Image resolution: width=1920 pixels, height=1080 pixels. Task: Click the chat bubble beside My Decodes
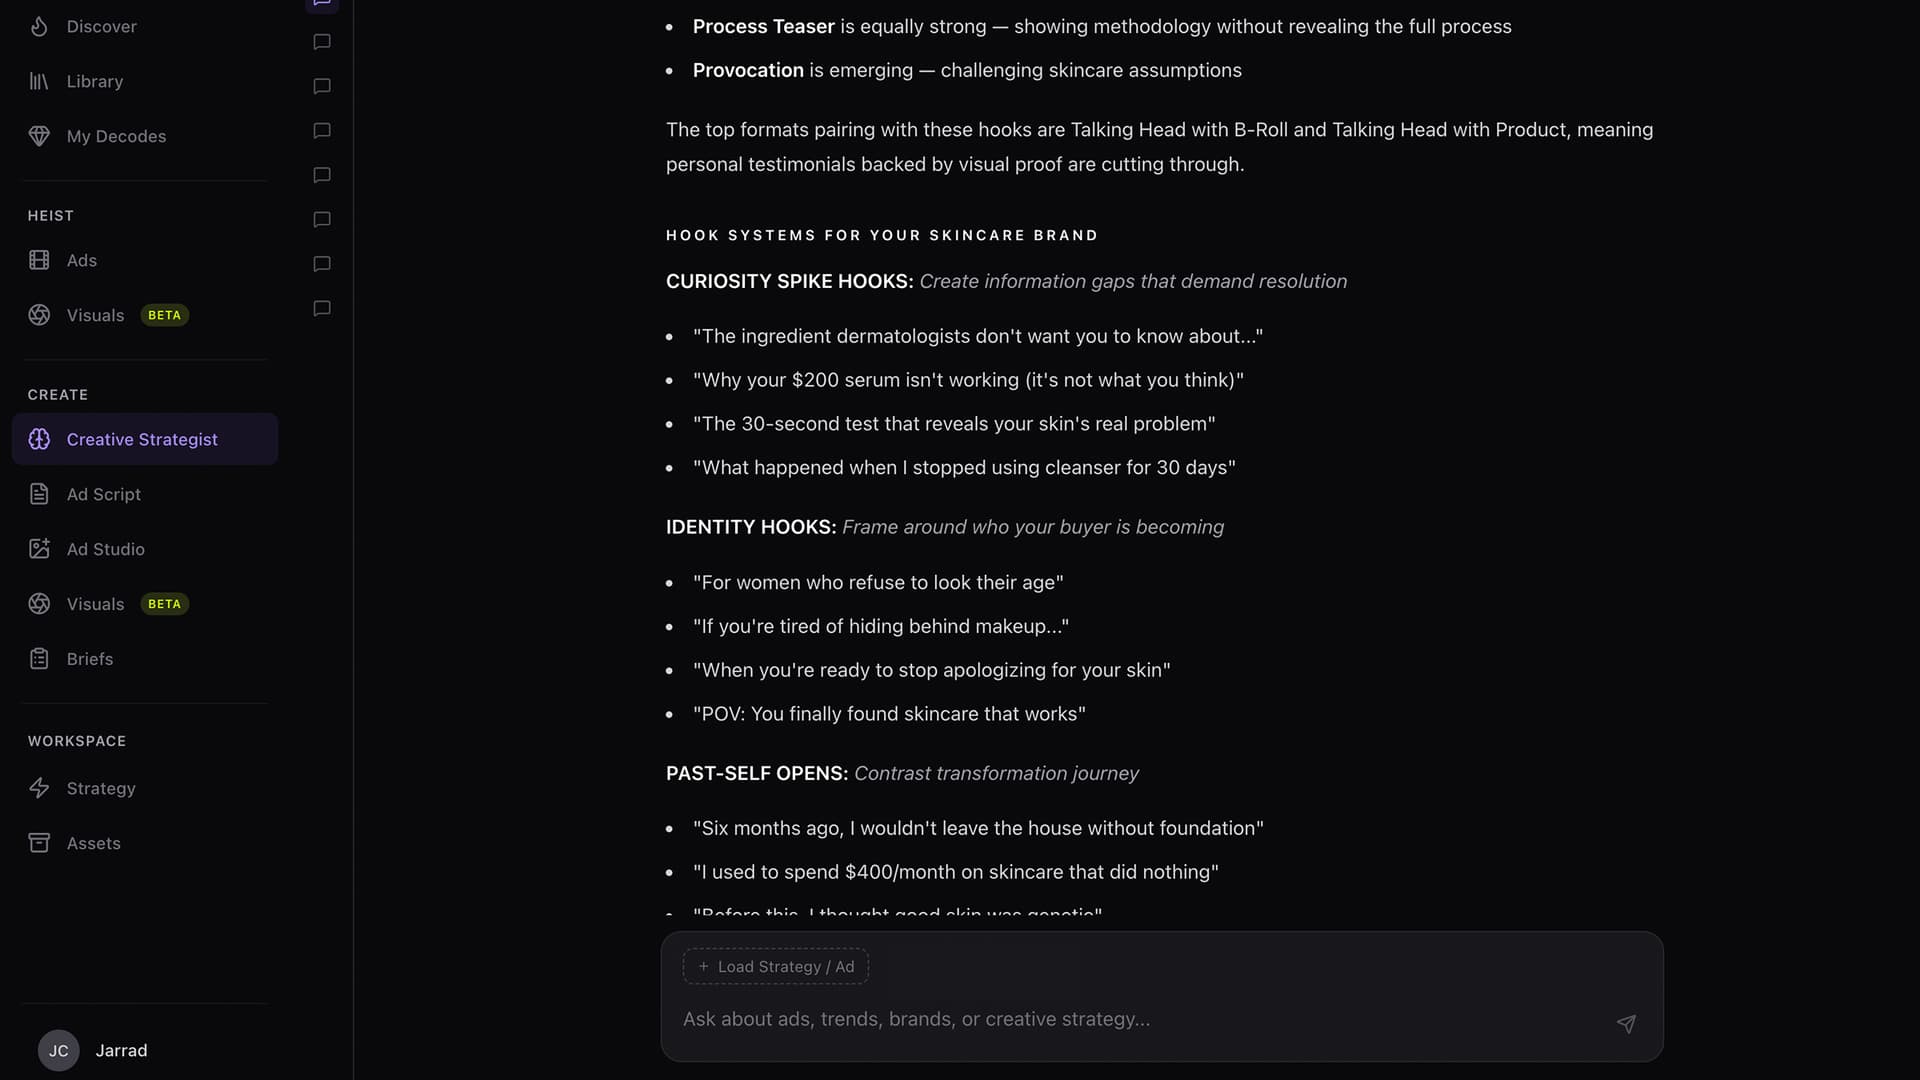(x=321, y=130)
